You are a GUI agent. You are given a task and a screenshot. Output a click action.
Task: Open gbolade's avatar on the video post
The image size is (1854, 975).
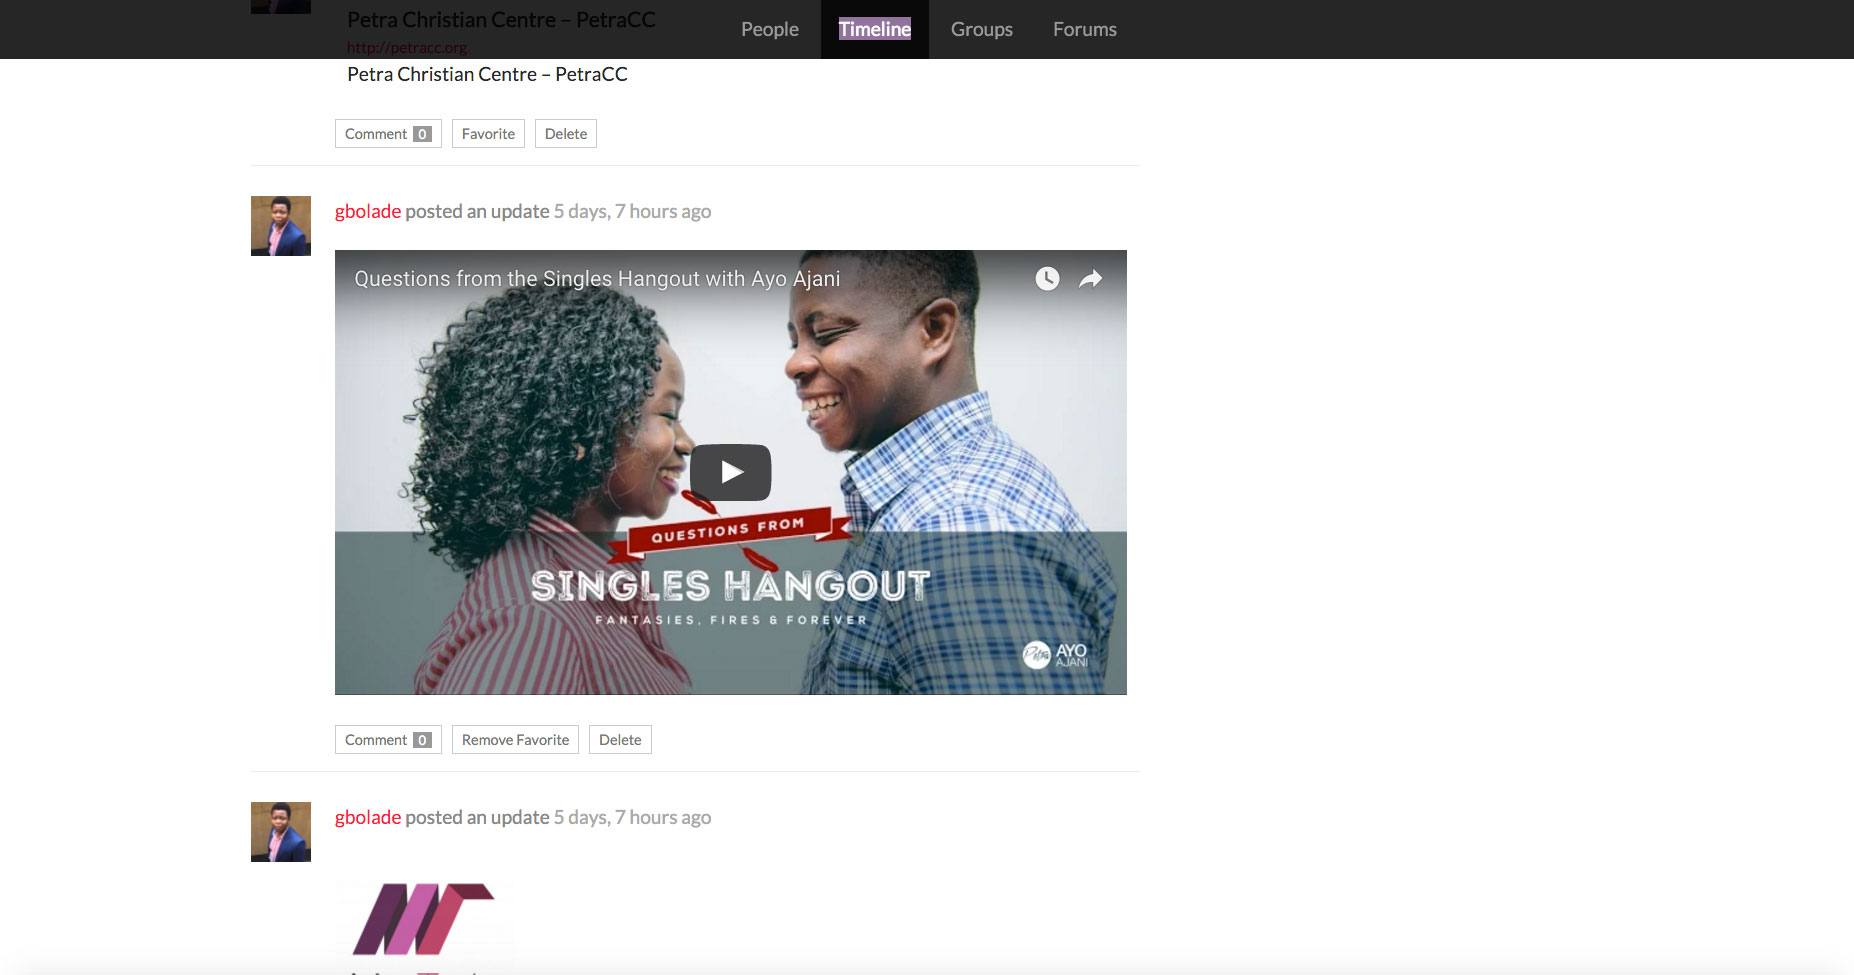click(281, 226)
